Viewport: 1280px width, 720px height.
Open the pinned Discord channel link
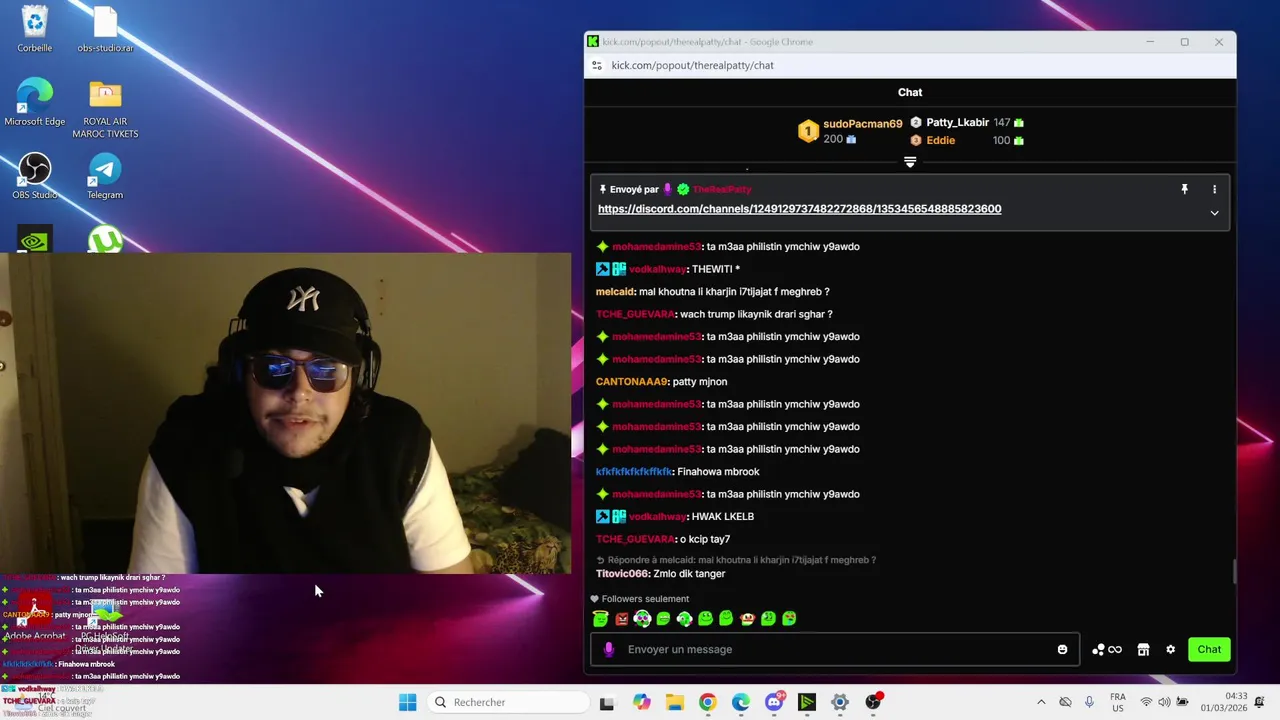click(x=799, y=209)
